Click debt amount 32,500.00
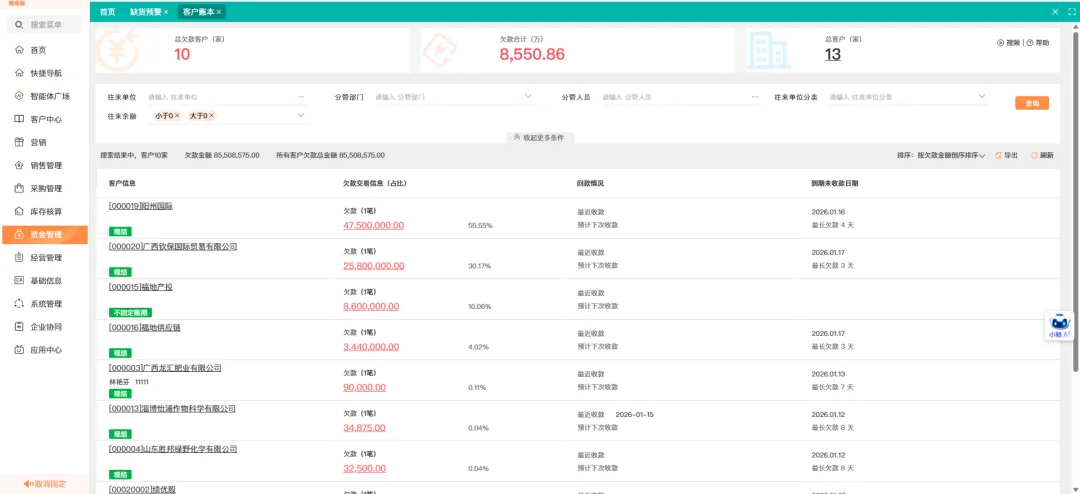This screenshot has width=1080, height=494. (x=364, y=469)
